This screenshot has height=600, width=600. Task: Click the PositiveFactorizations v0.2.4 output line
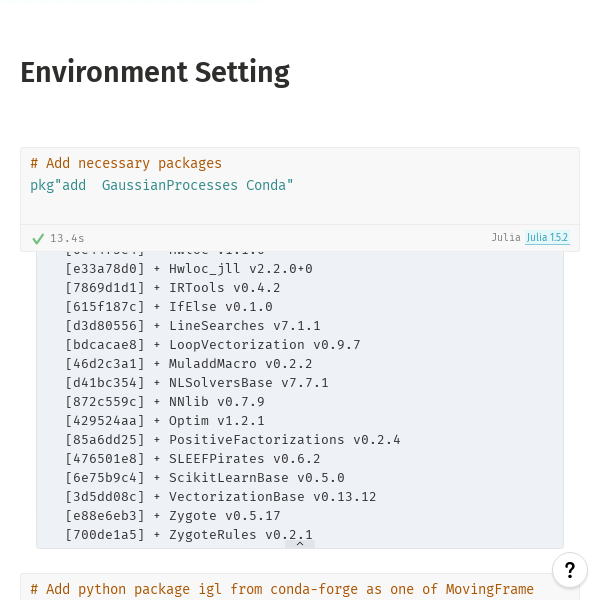[233, 440]
